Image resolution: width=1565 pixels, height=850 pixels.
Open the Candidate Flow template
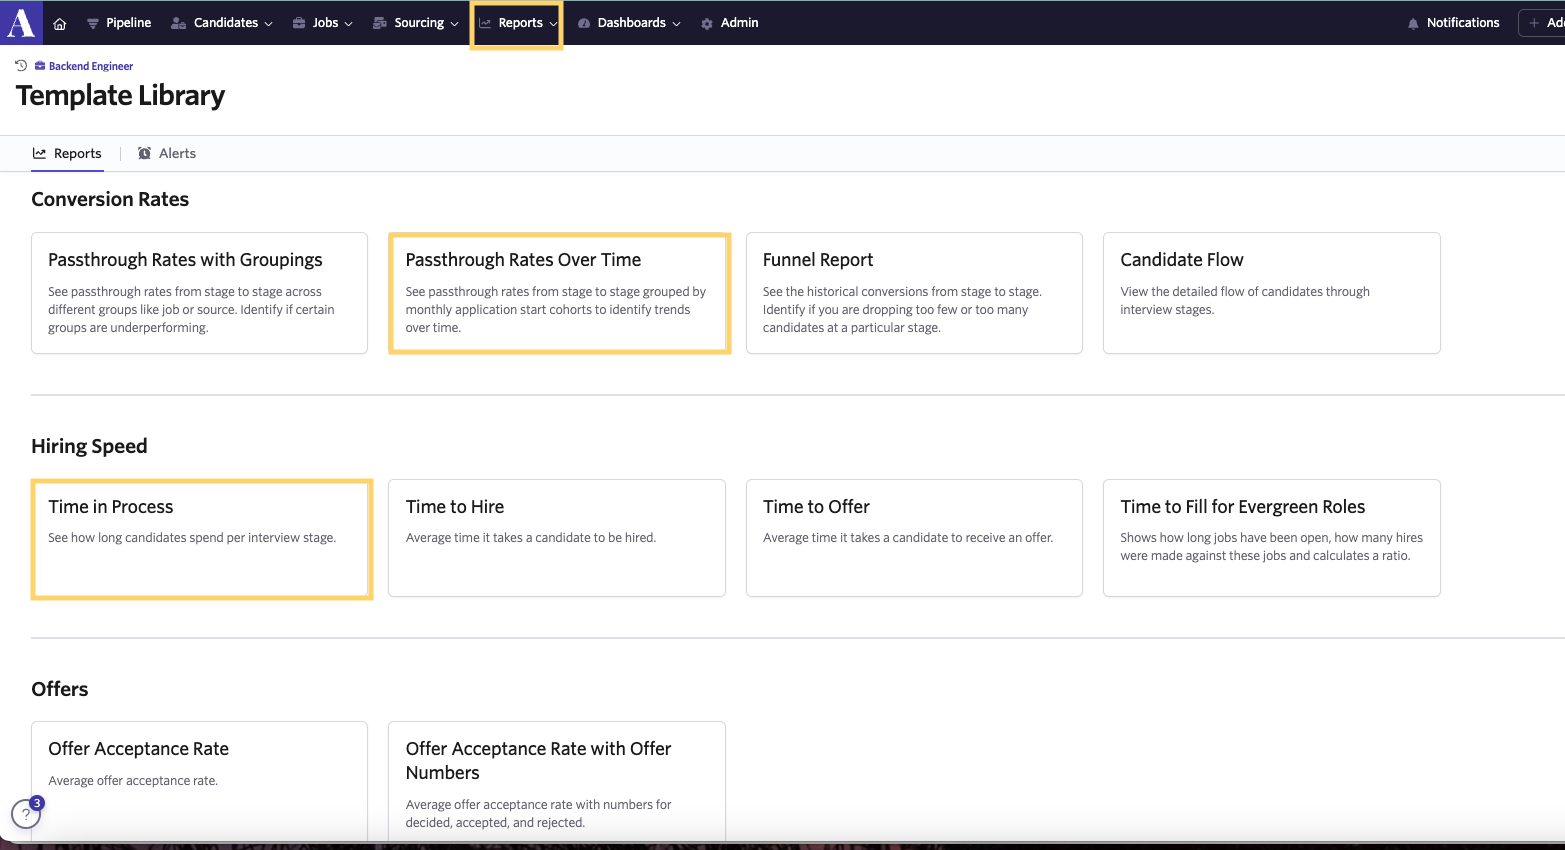1272,293
